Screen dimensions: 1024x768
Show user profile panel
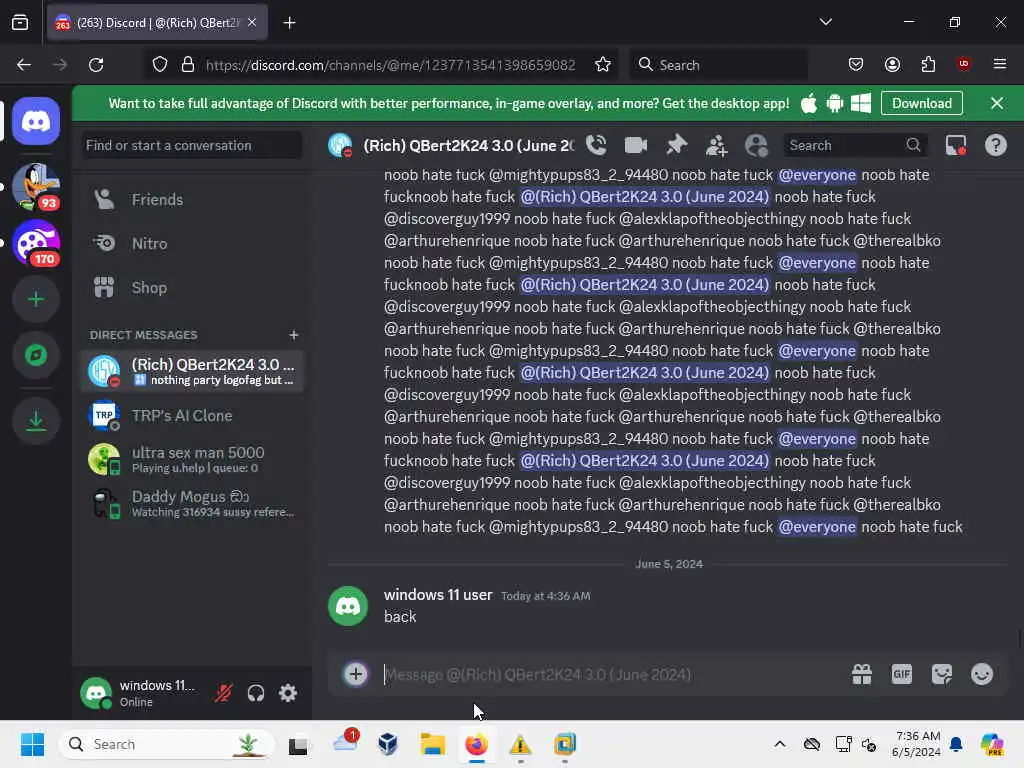756,145
